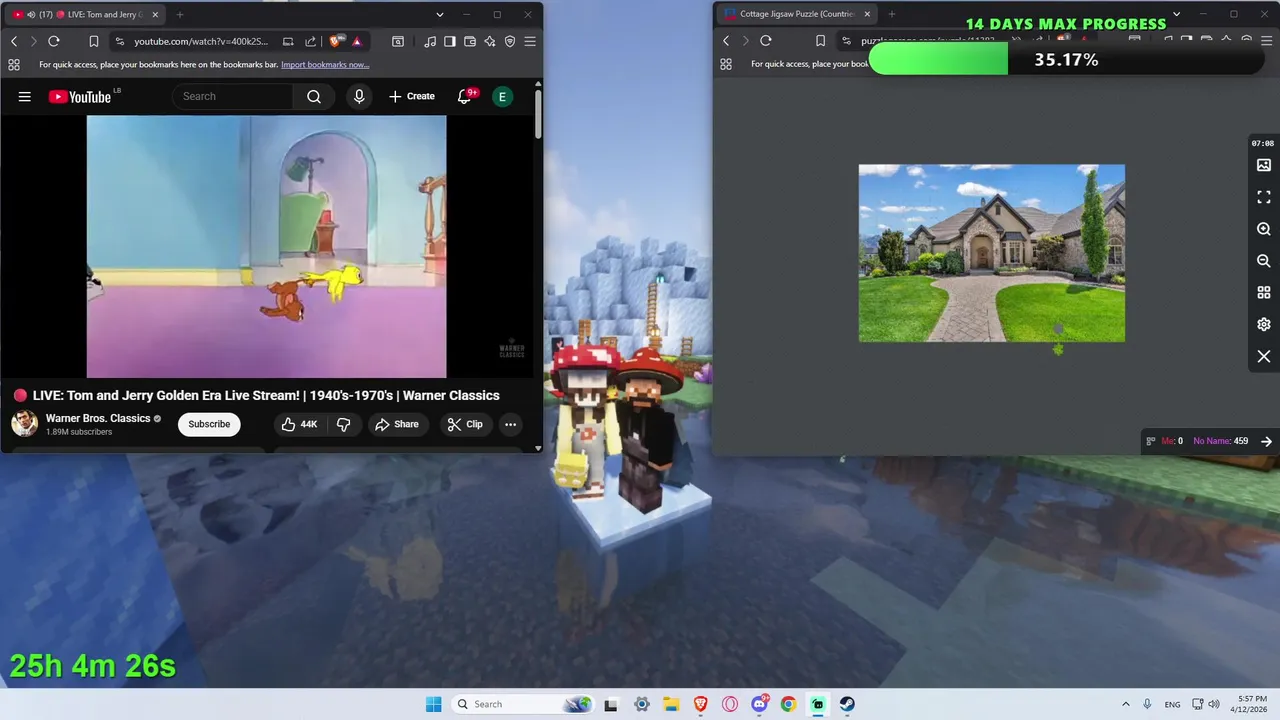Reload the puzzle page
Screen dimensions: 1280x720
pos(766,41)
